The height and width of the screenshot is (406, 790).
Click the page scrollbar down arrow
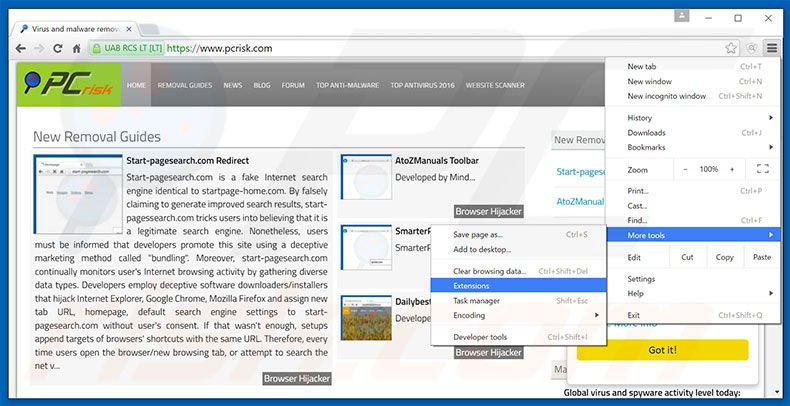[x=776, y=391]
